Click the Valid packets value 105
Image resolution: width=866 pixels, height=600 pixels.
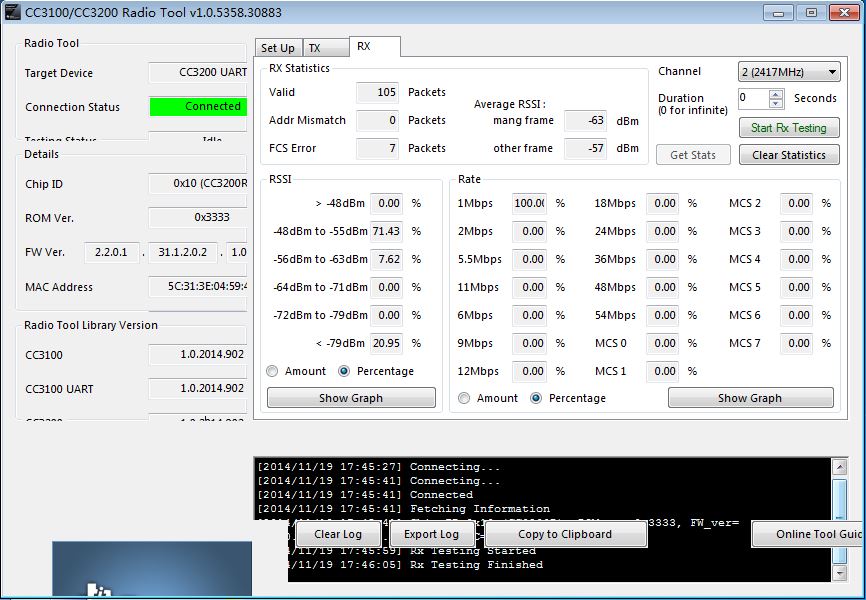(377, 92)
